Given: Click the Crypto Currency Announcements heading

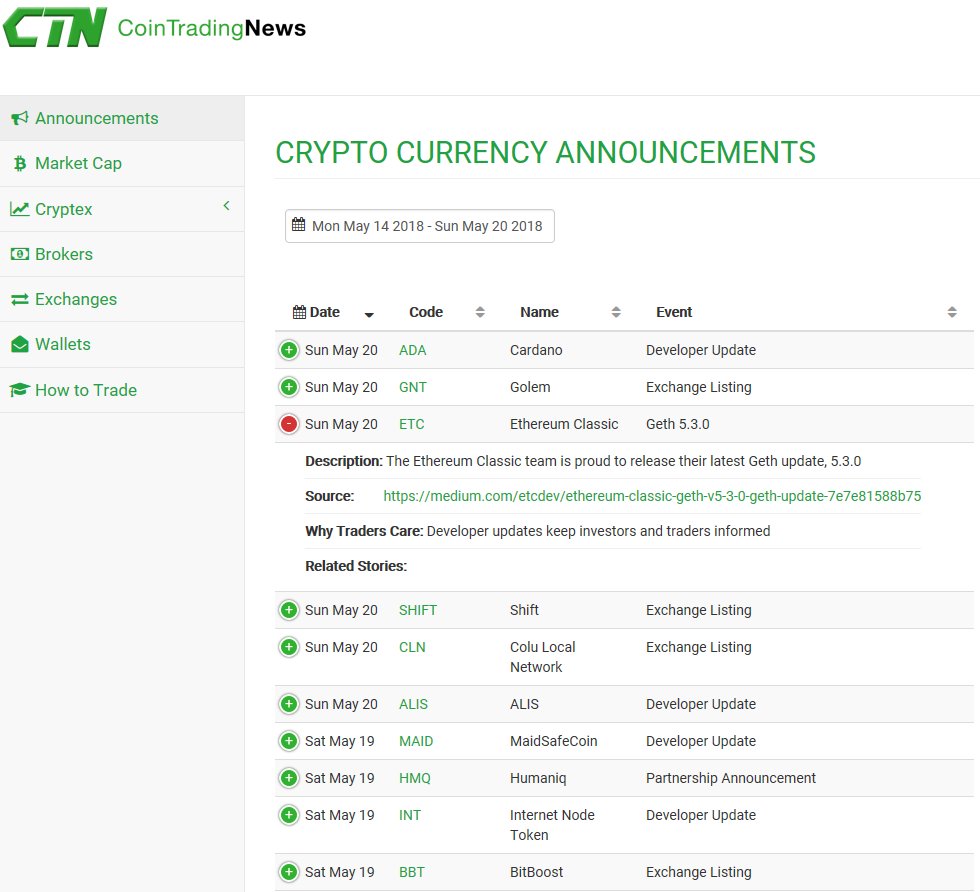Looking at the screenshot, I should [x=546, y=153].
